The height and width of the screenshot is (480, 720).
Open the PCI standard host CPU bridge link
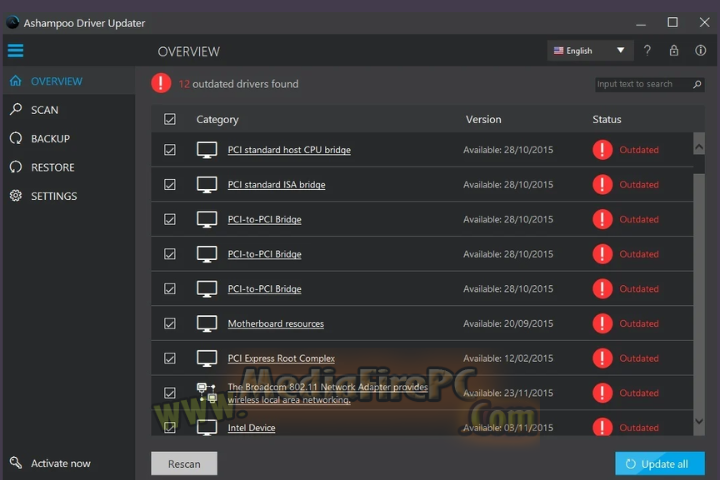289,150
